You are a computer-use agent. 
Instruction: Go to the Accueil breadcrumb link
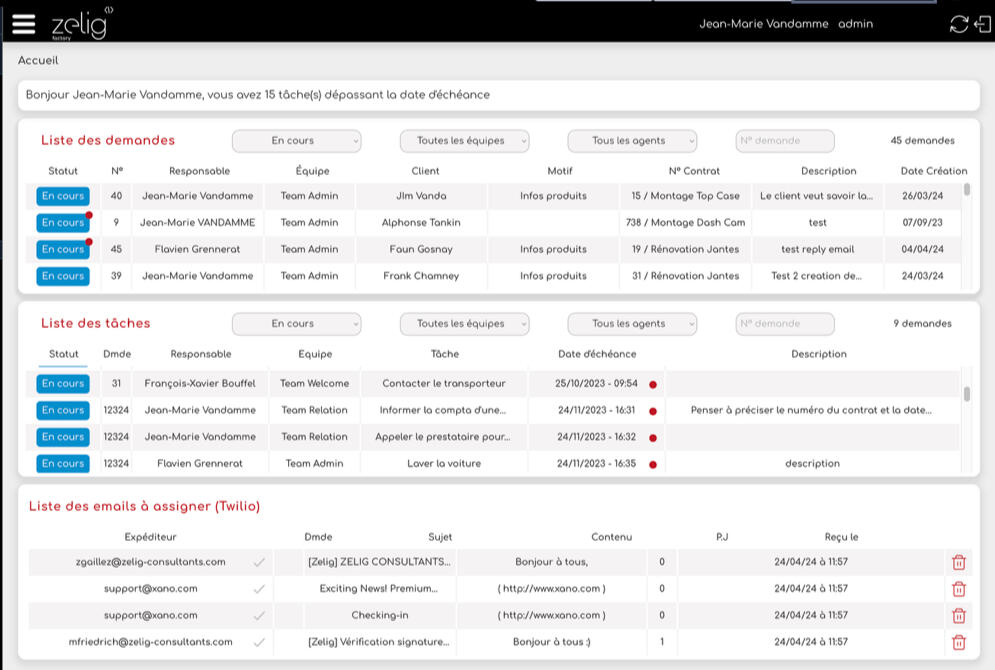tap(38, 60)
